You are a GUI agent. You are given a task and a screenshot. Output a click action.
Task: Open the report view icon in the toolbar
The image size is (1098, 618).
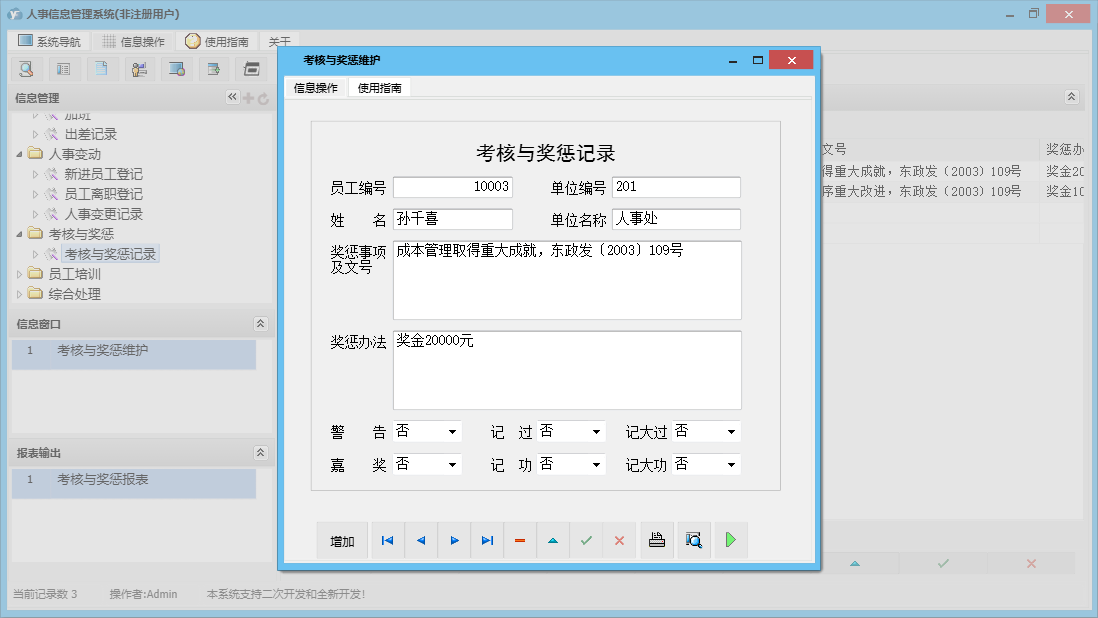[x=63, y=68]
